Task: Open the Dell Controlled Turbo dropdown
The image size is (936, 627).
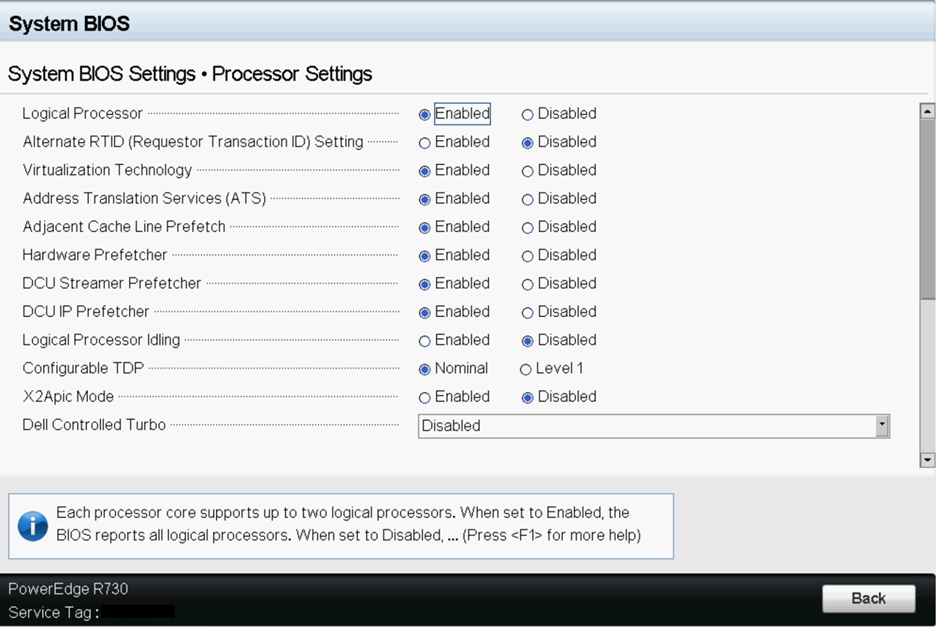Action: point(645,426)
